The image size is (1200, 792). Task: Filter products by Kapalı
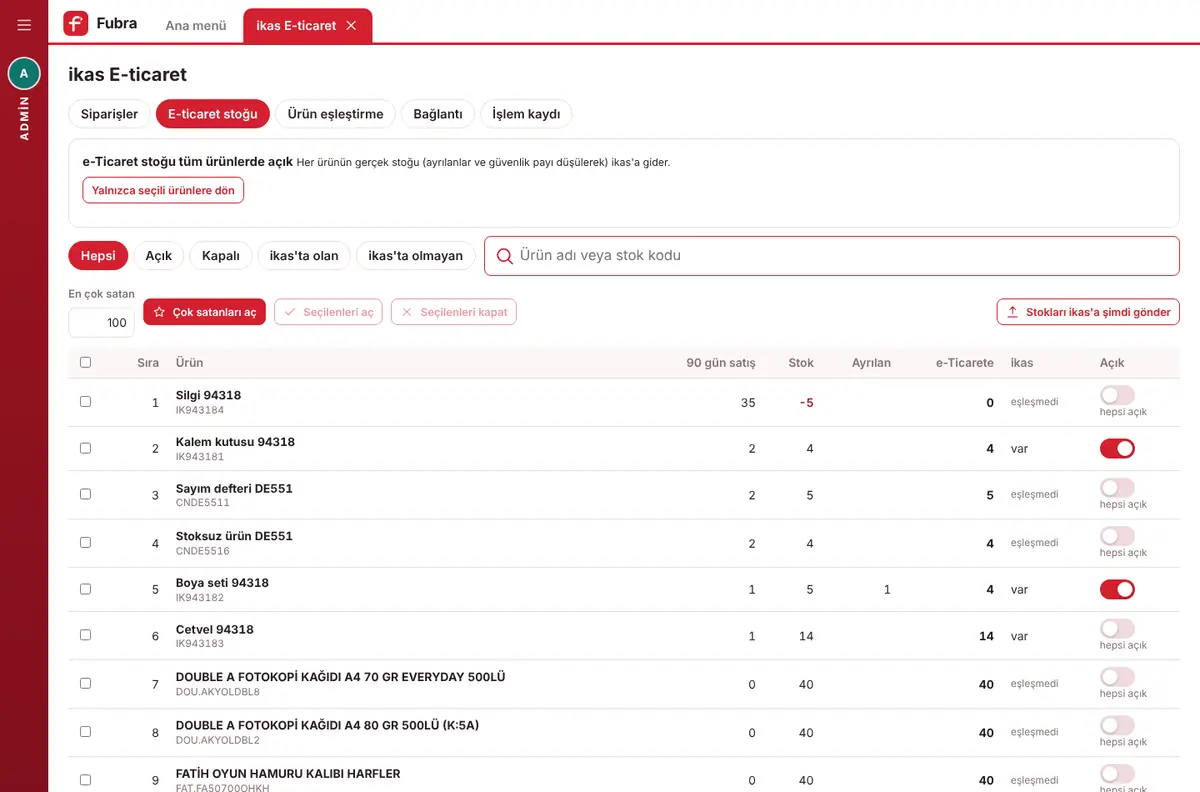pyautogui.click(x=221, y=256)
